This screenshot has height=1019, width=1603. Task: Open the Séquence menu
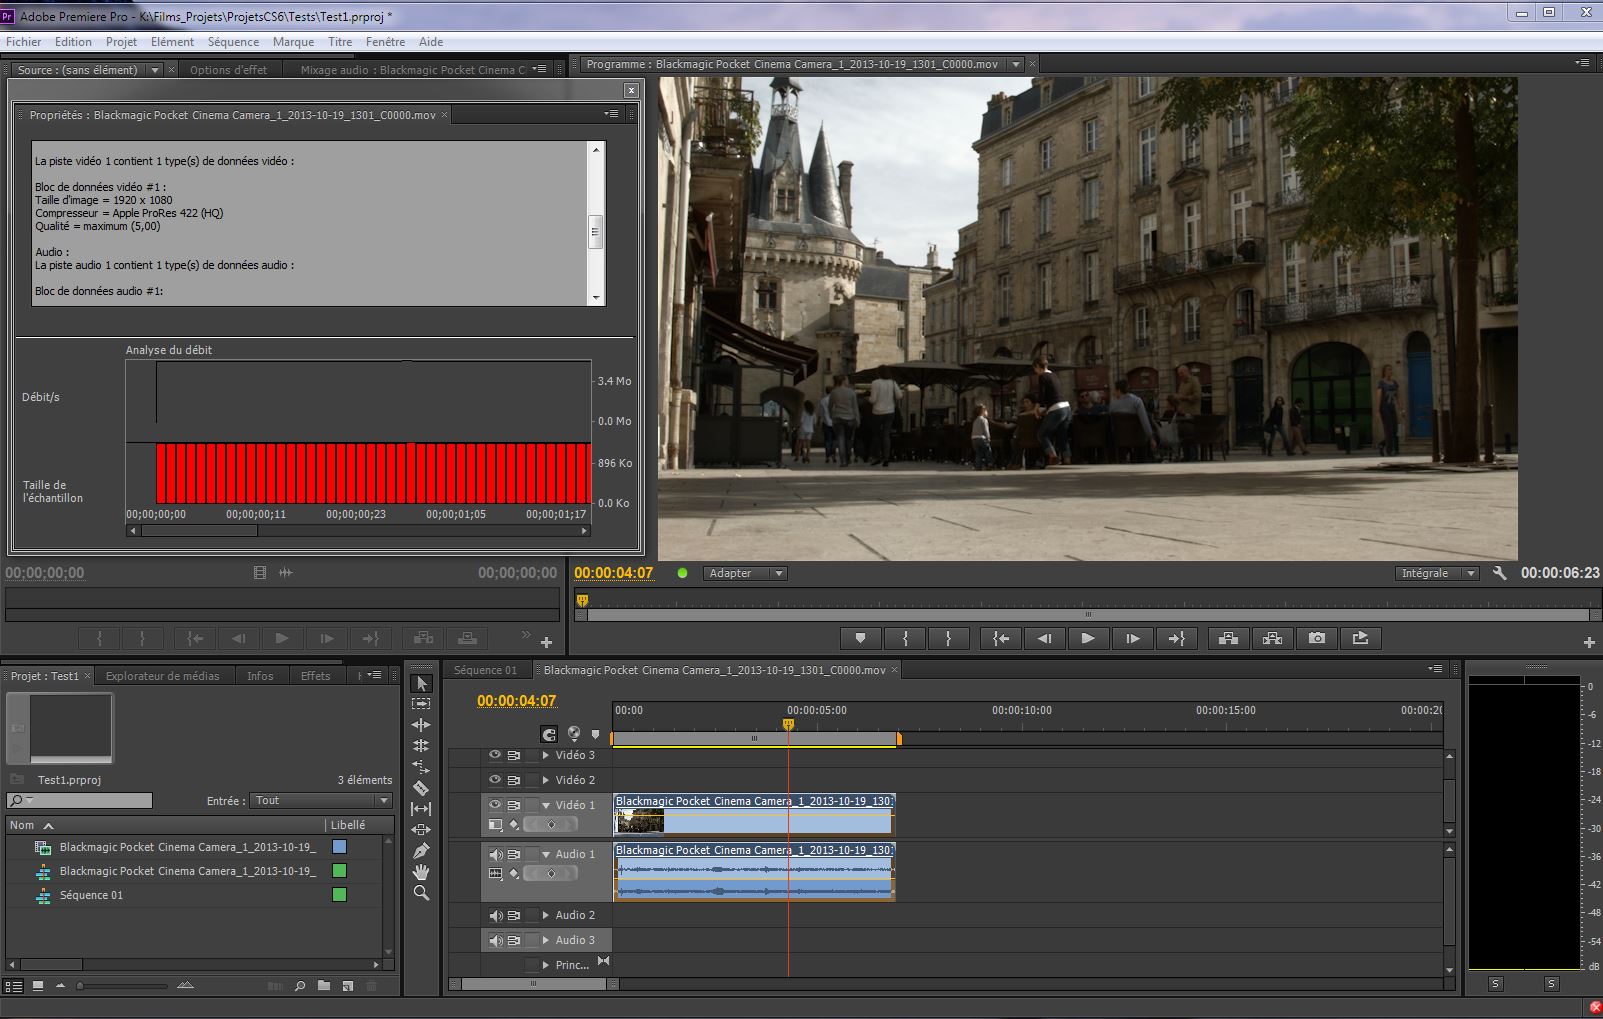(233, 42)
